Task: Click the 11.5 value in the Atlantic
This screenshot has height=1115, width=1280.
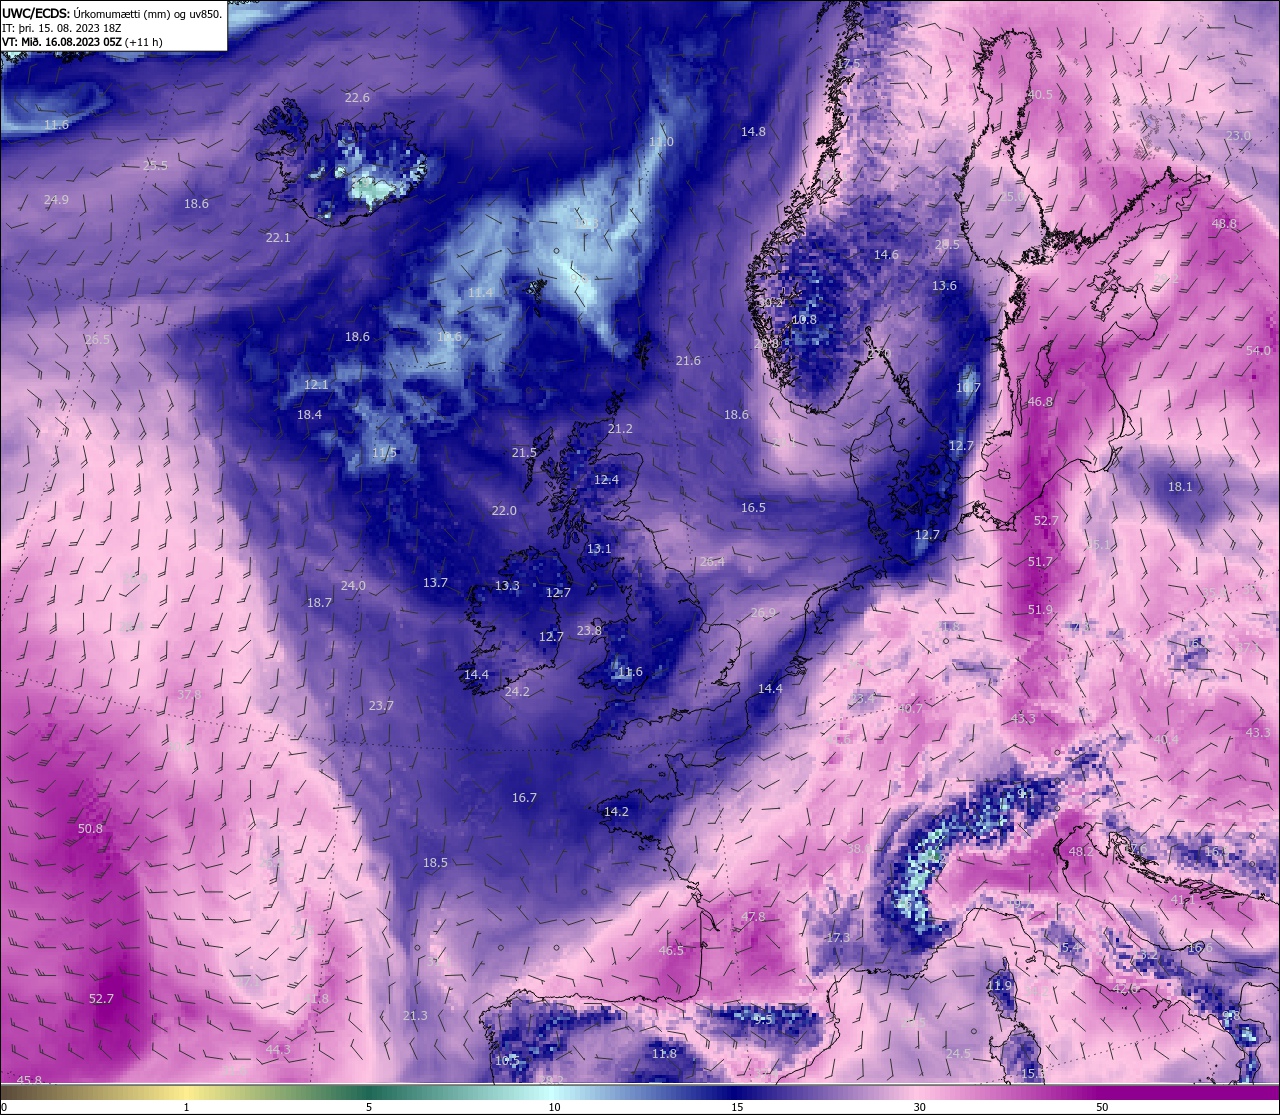Action: coord(384,453)
